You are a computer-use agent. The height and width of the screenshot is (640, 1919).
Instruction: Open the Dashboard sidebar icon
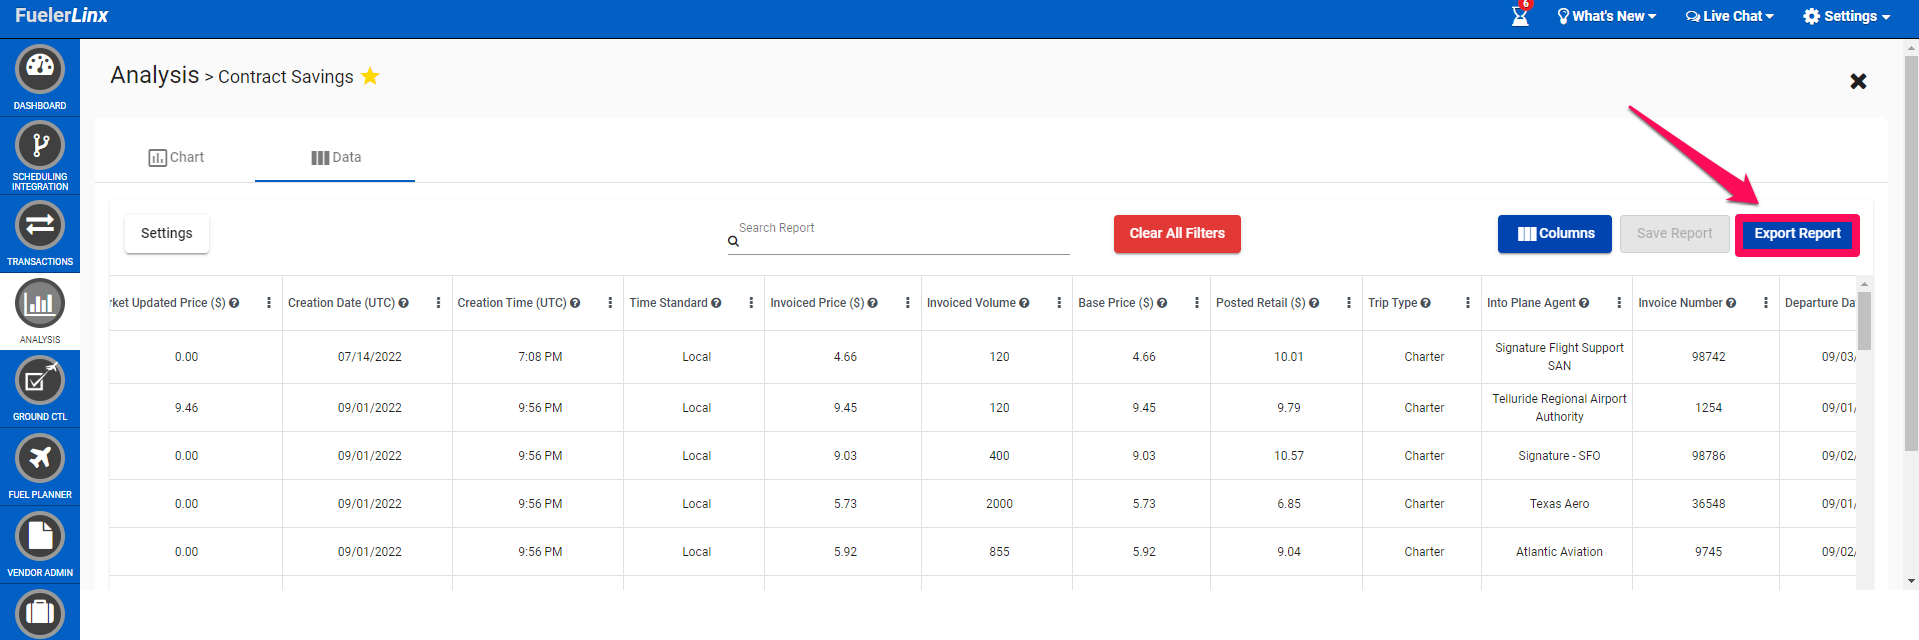[x=40, y=70]
